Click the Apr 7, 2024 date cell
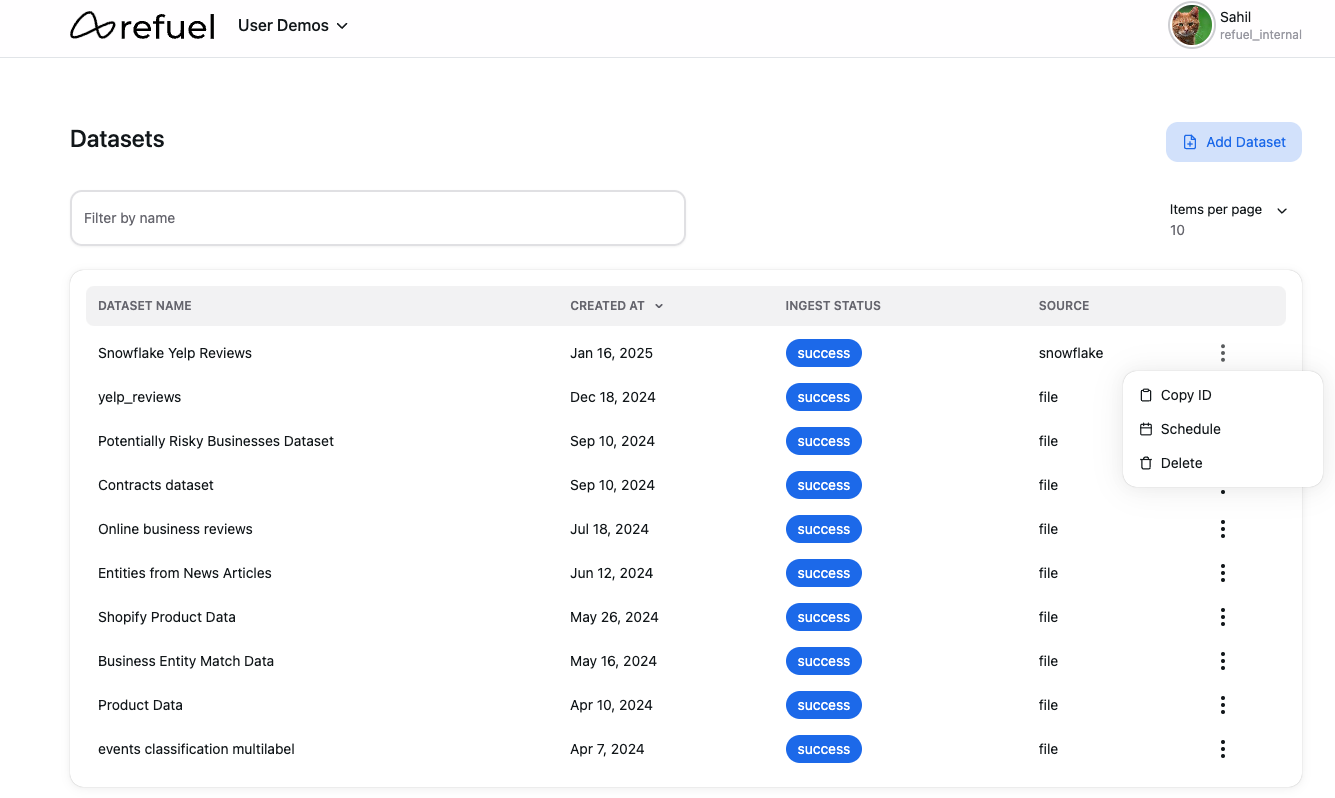Image resolution: width=1335 pixels, height=798 pixels. [607, 749]
